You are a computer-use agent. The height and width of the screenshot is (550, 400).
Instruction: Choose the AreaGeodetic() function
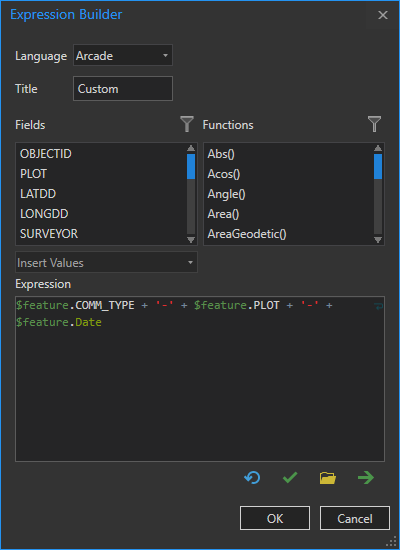point(247,234)
